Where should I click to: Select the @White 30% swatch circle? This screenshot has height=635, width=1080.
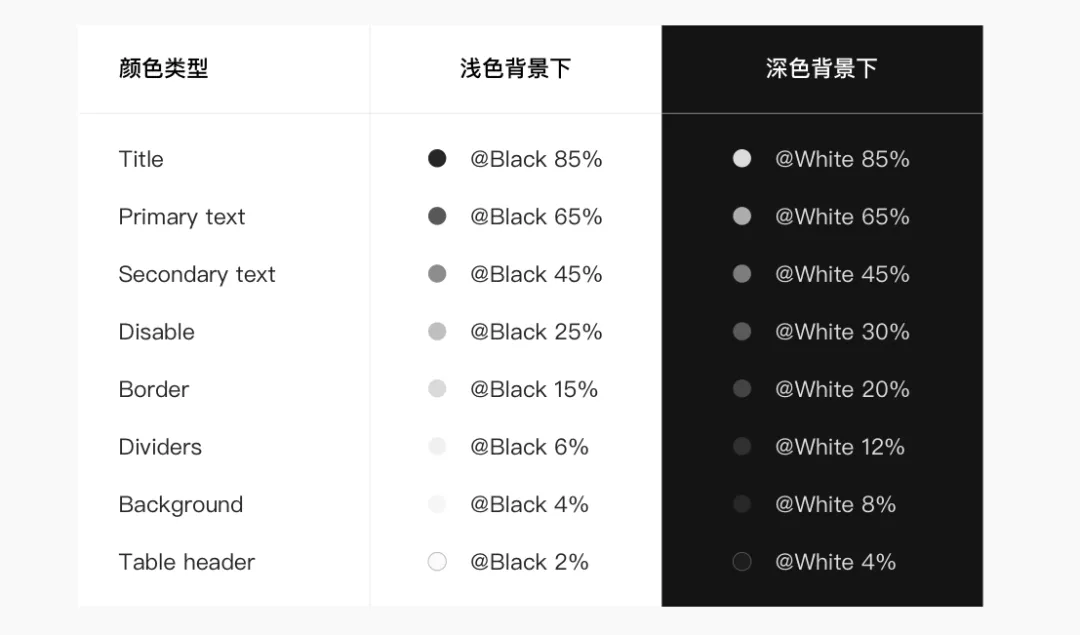coord(742,331)
